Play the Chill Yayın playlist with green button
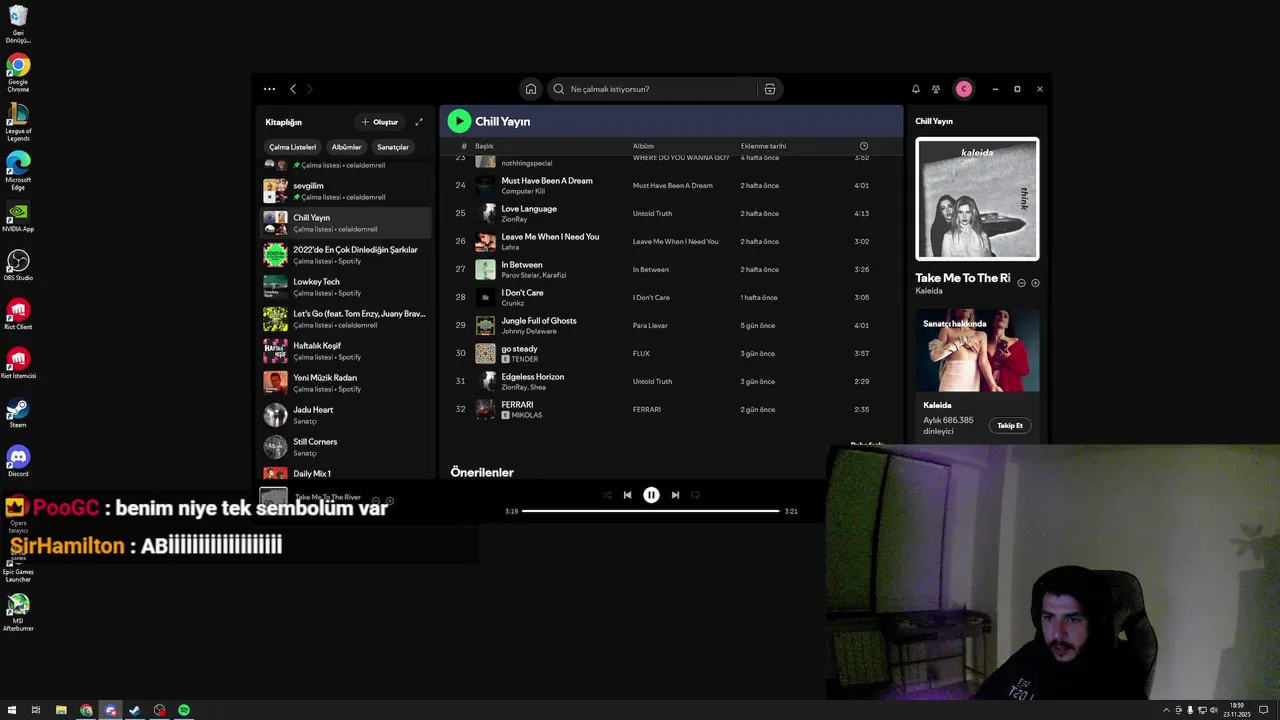 coord(459,121)
